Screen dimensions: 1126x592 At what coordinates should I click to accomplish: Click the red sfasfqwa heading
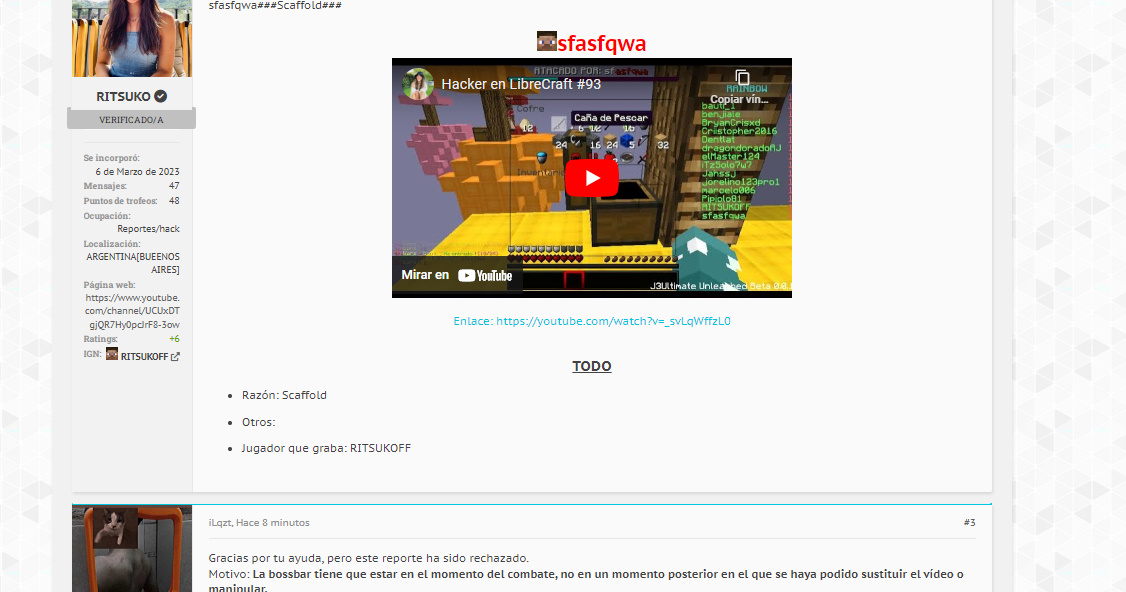(x=602, y=44)
